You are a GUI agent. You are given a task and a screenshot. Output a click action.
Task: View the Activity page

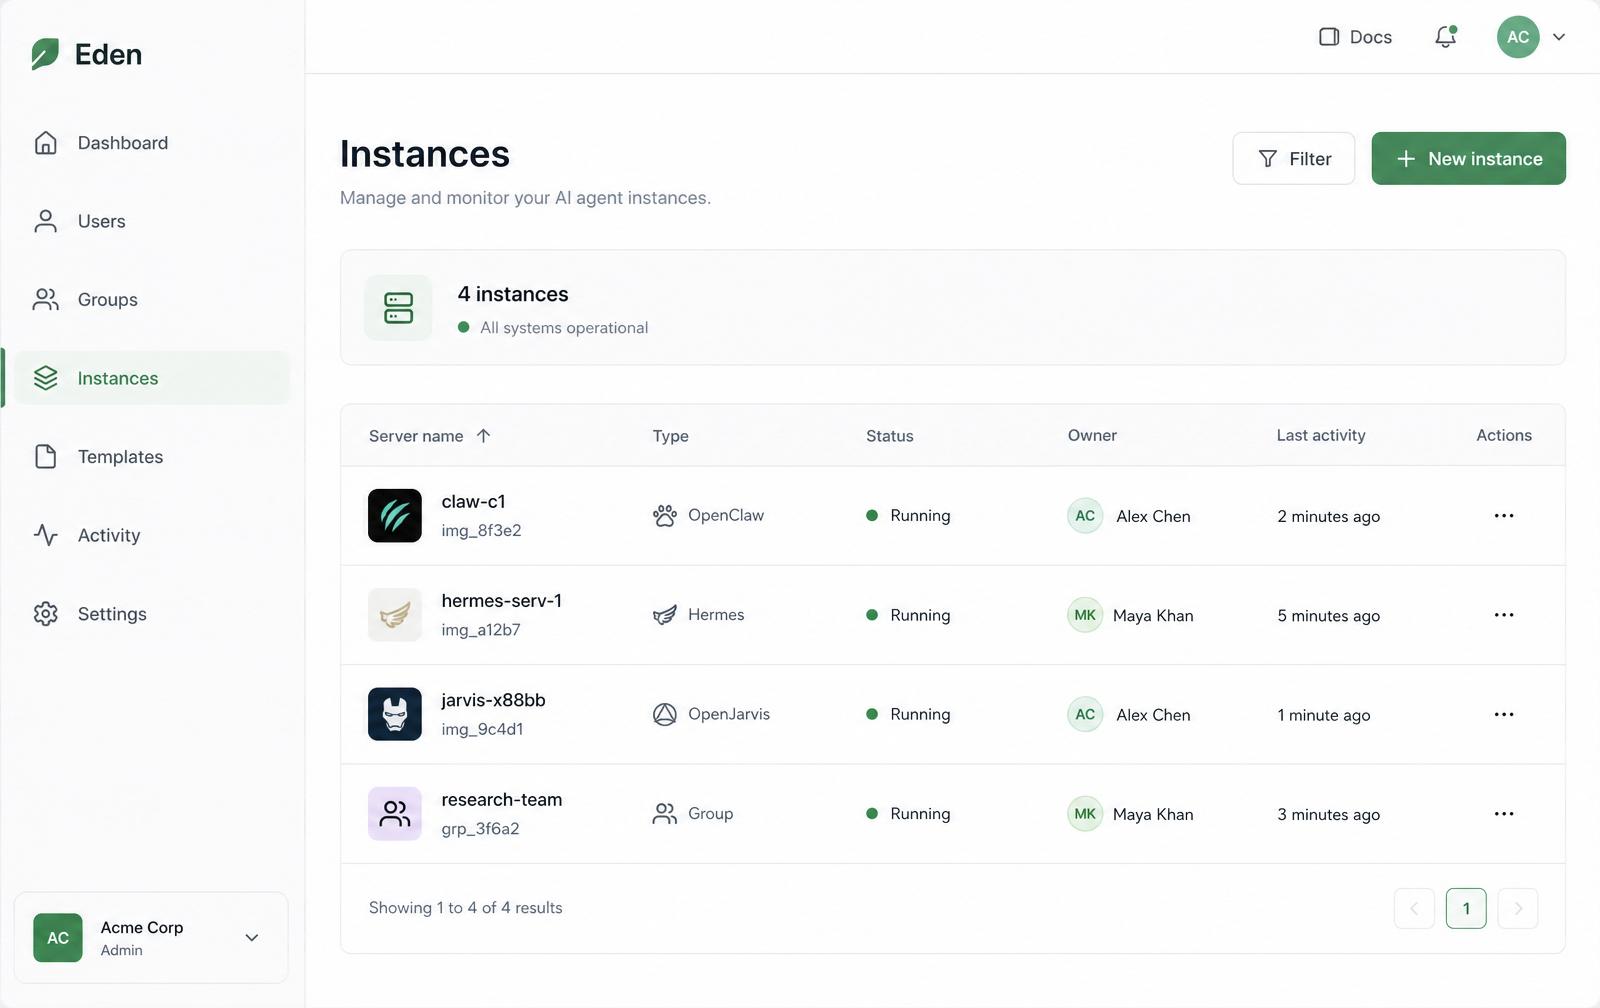pyautogui.click(x=150, y=535)
